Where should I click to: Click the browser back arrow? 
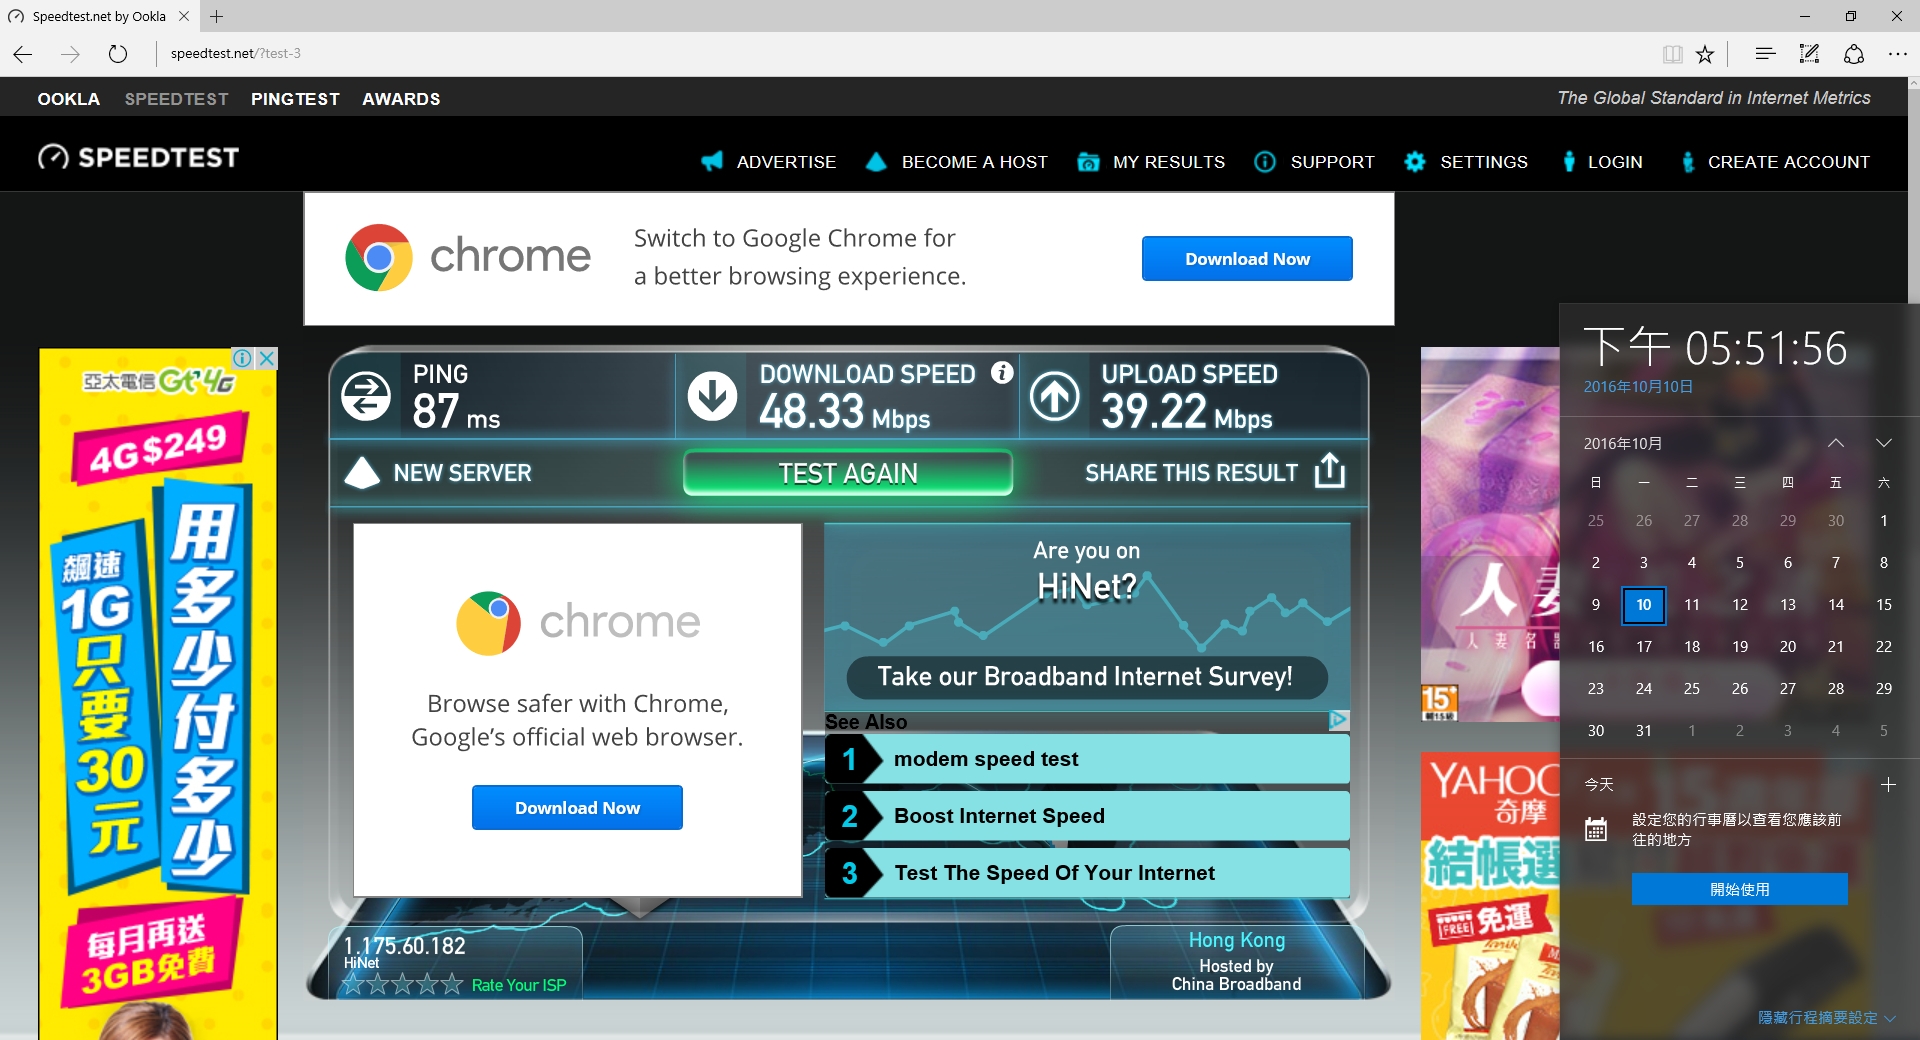[23, 54]
